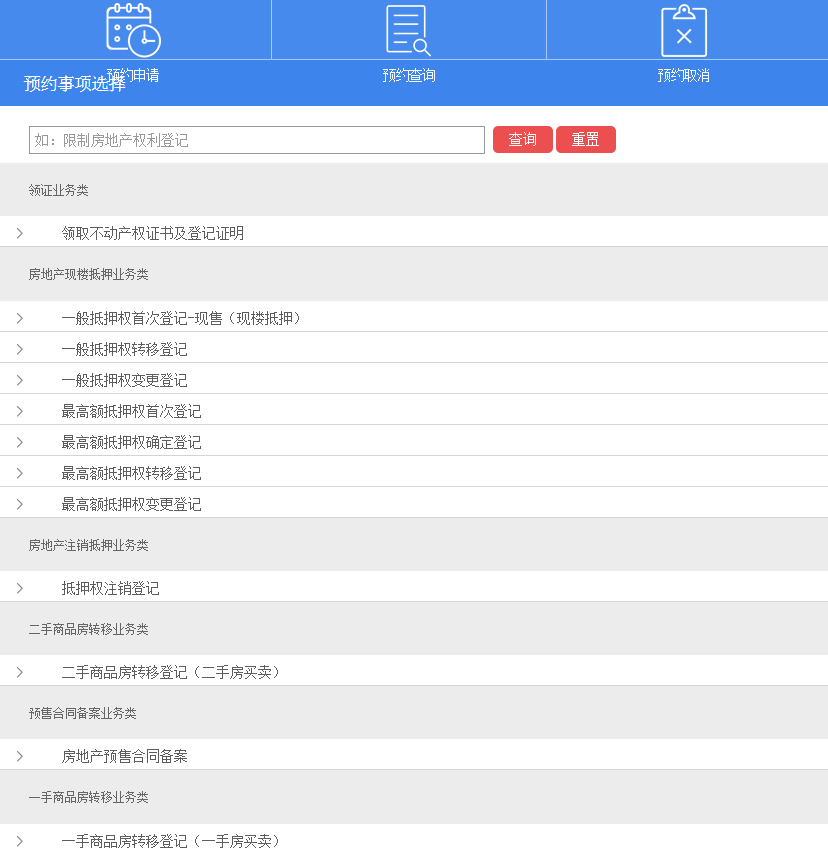Select 二手商品房转移登记（二手房买卖）

[x=171, y=672]
